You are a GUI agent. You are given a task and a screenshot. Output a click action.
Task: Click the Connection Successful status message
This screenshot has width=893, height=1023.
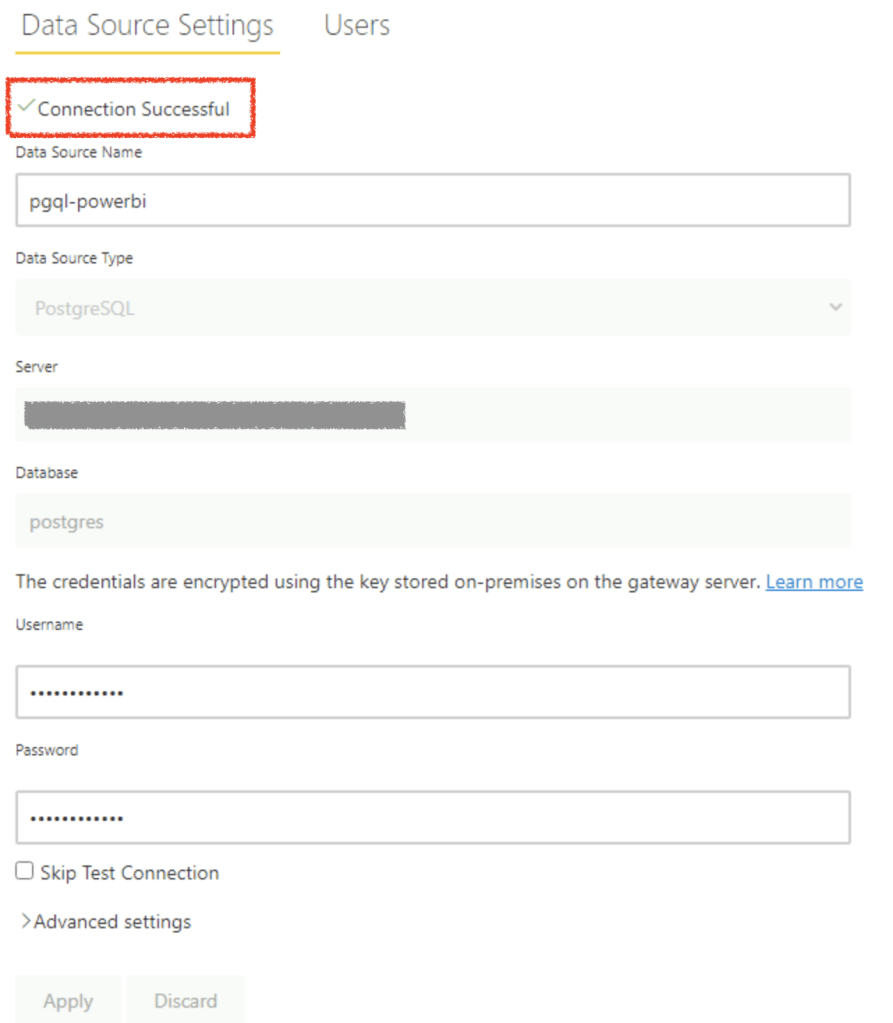coord(133,109)
